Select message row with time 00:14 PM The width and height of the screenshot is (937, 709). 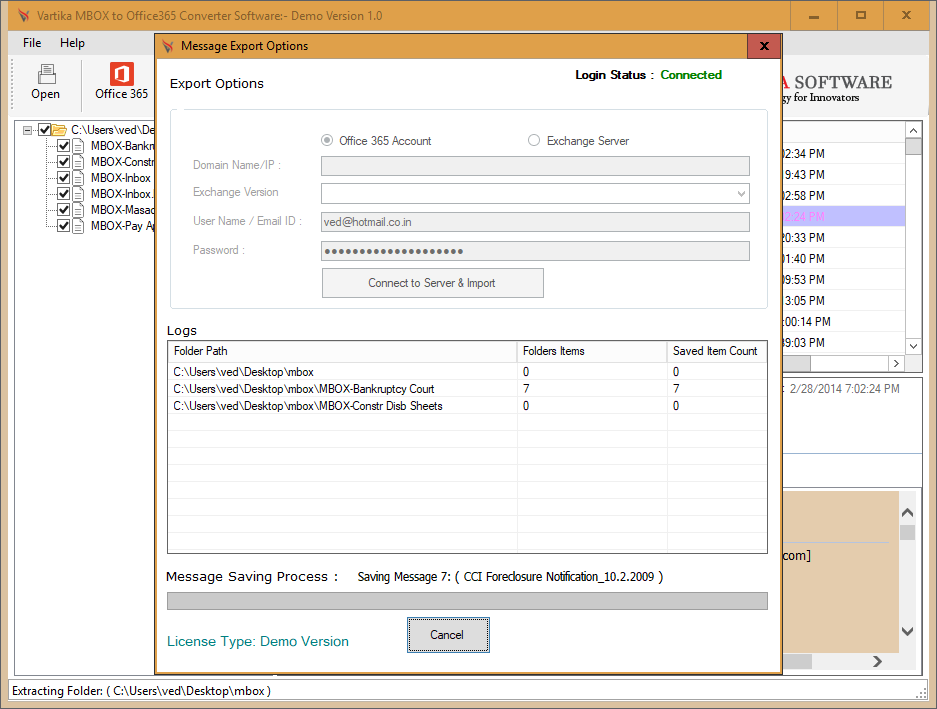844,322
